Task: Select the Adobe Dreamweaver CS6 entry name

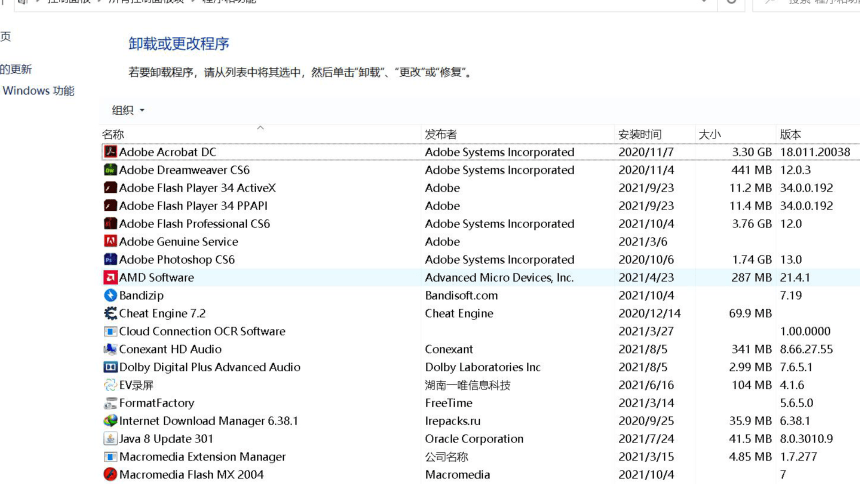Action: (184, 170)
